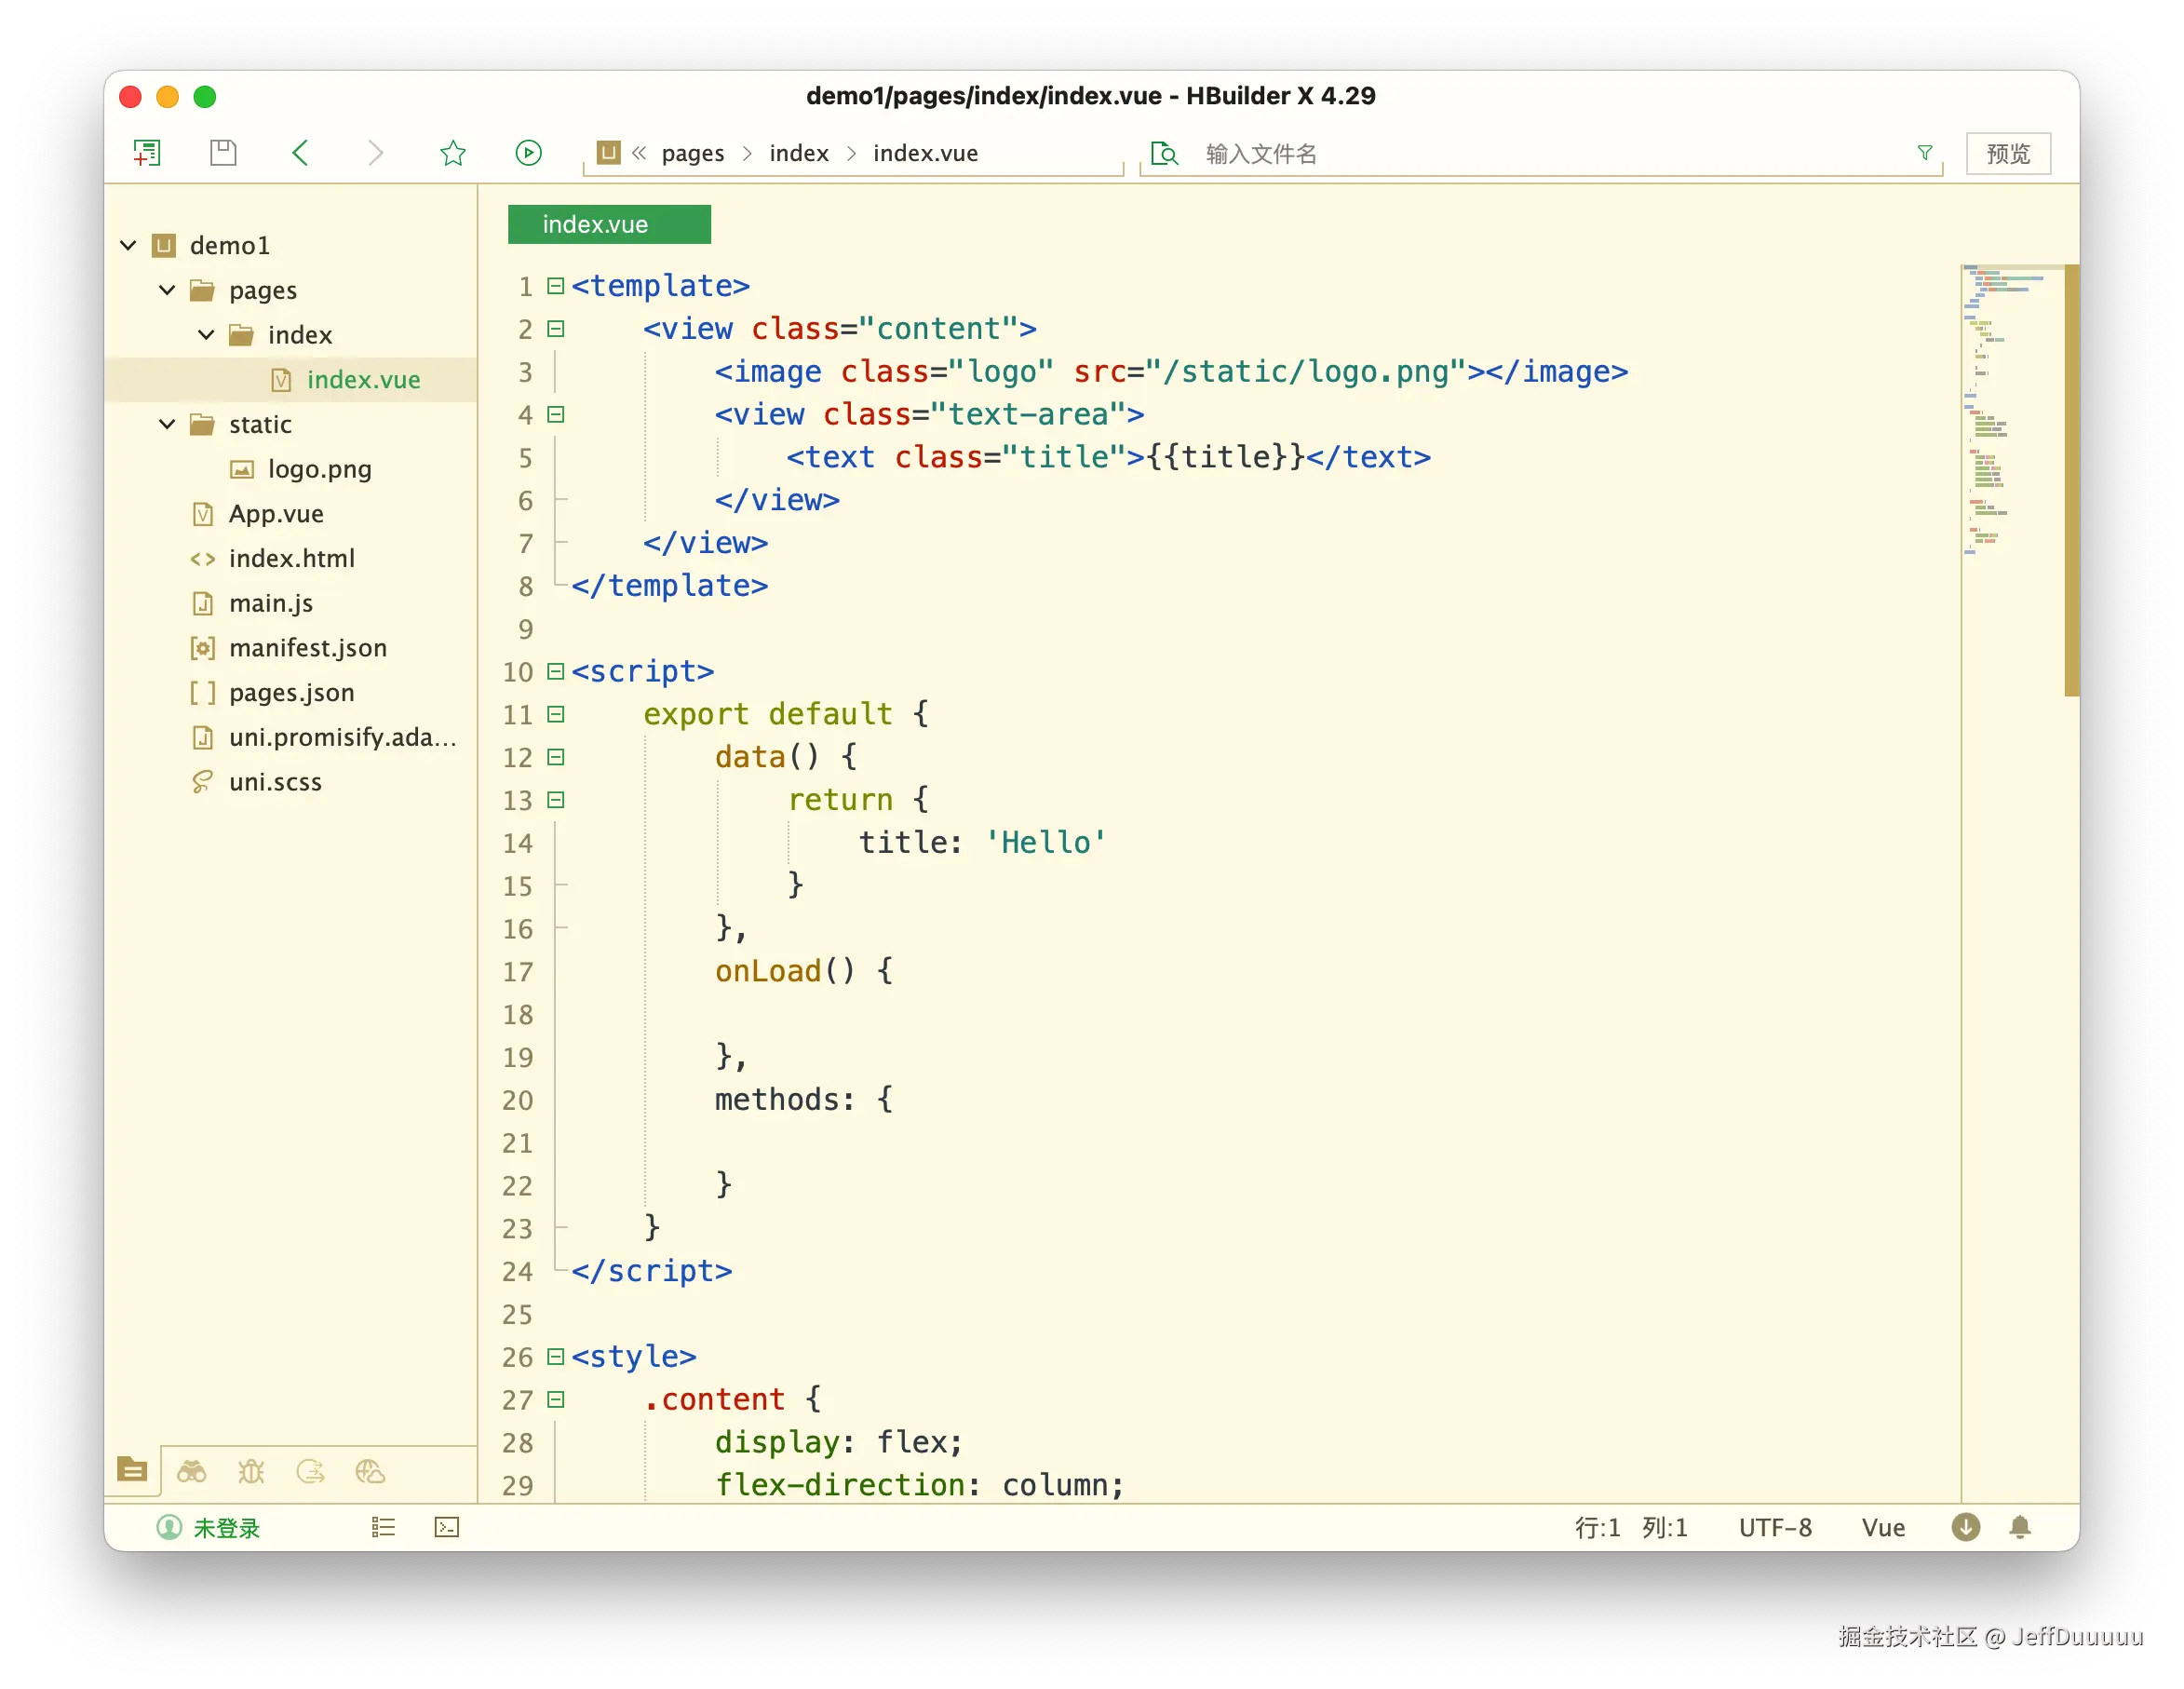Select the index.vue editor tab
The image size is (2184, 1689).
coord(608,224)
